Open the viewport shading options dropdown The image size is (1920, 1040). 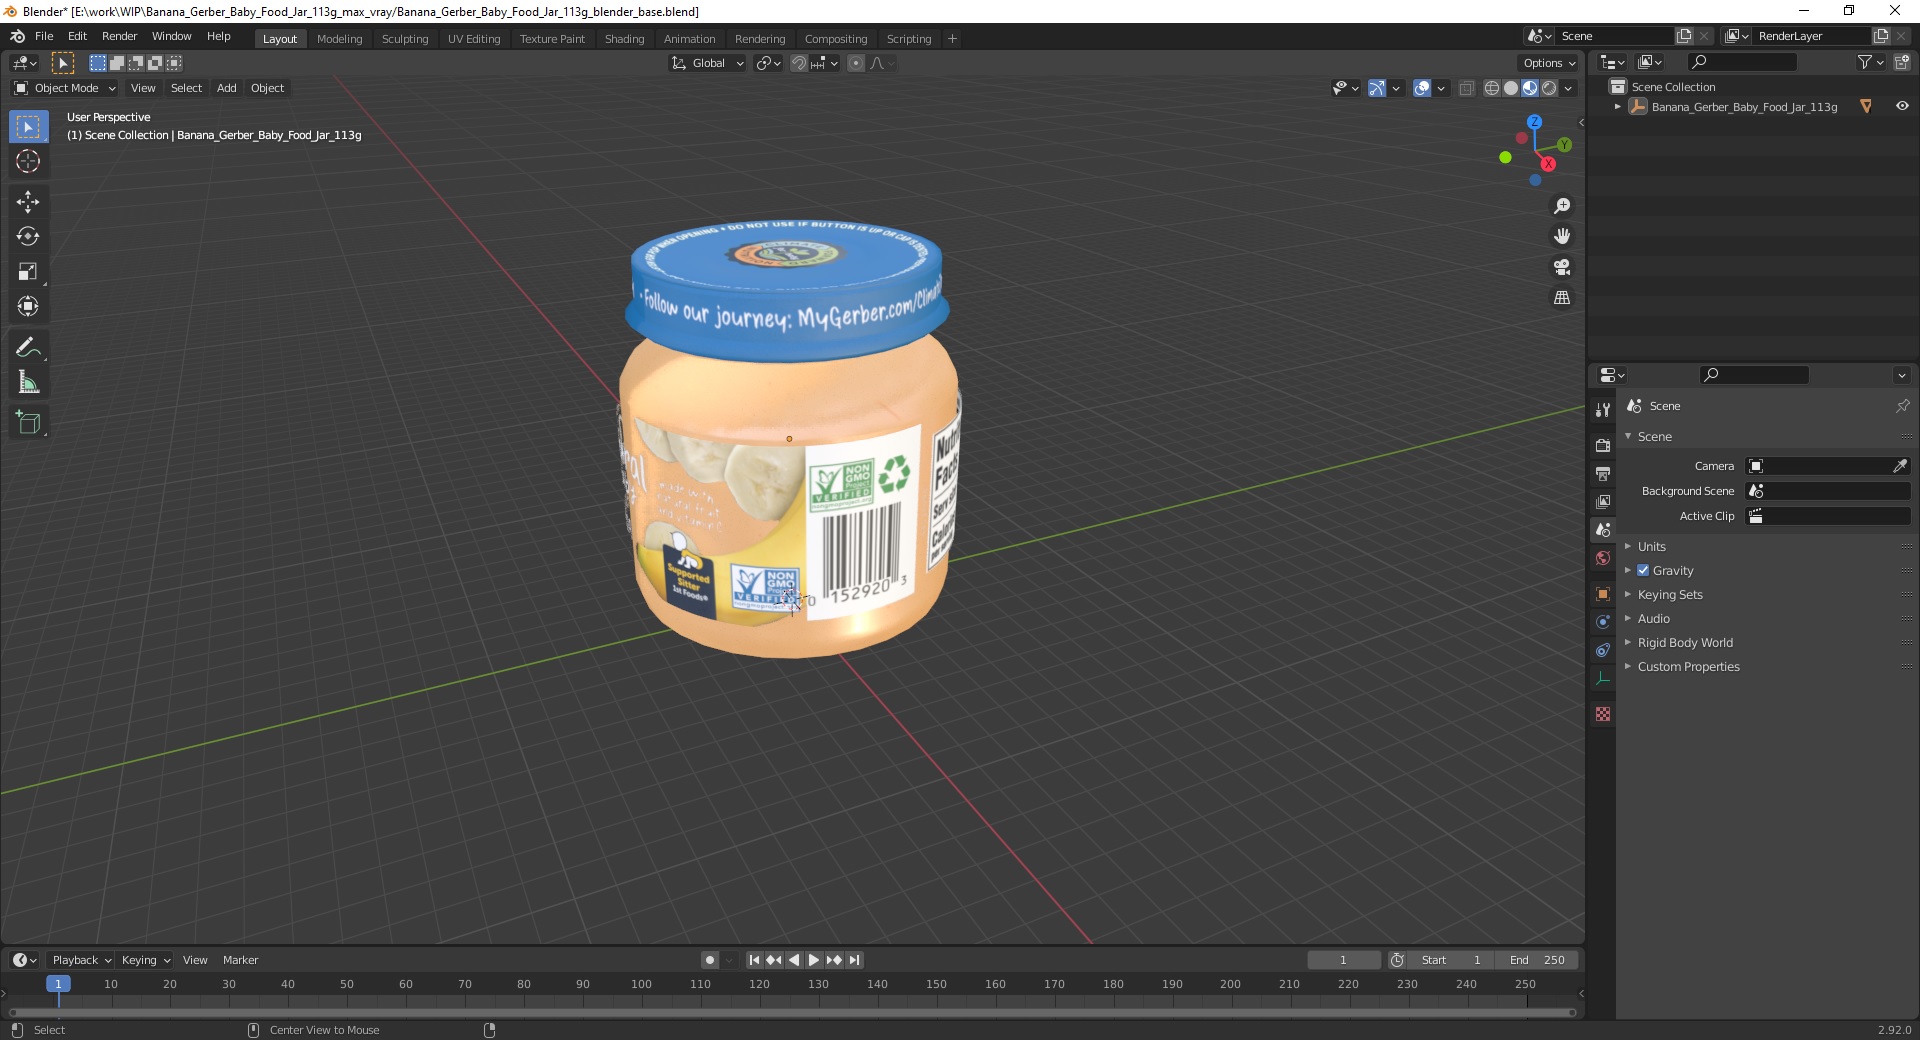point(1569,88)
